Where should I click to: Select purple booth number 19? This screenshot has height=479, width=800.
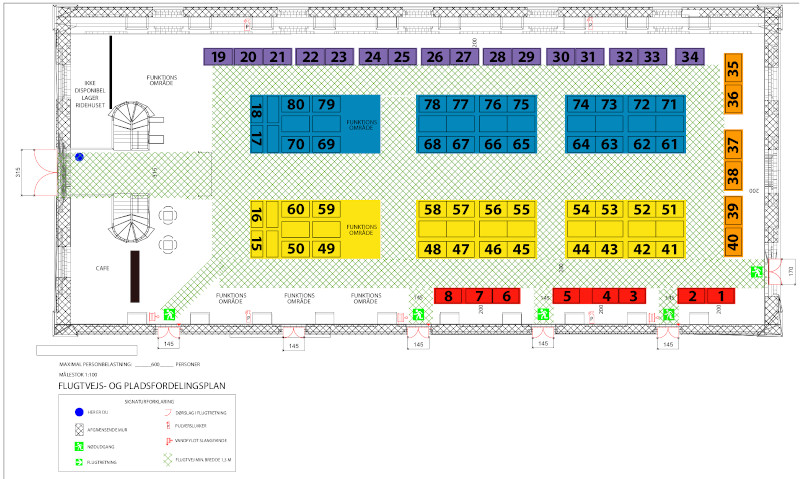coord(218,58)
